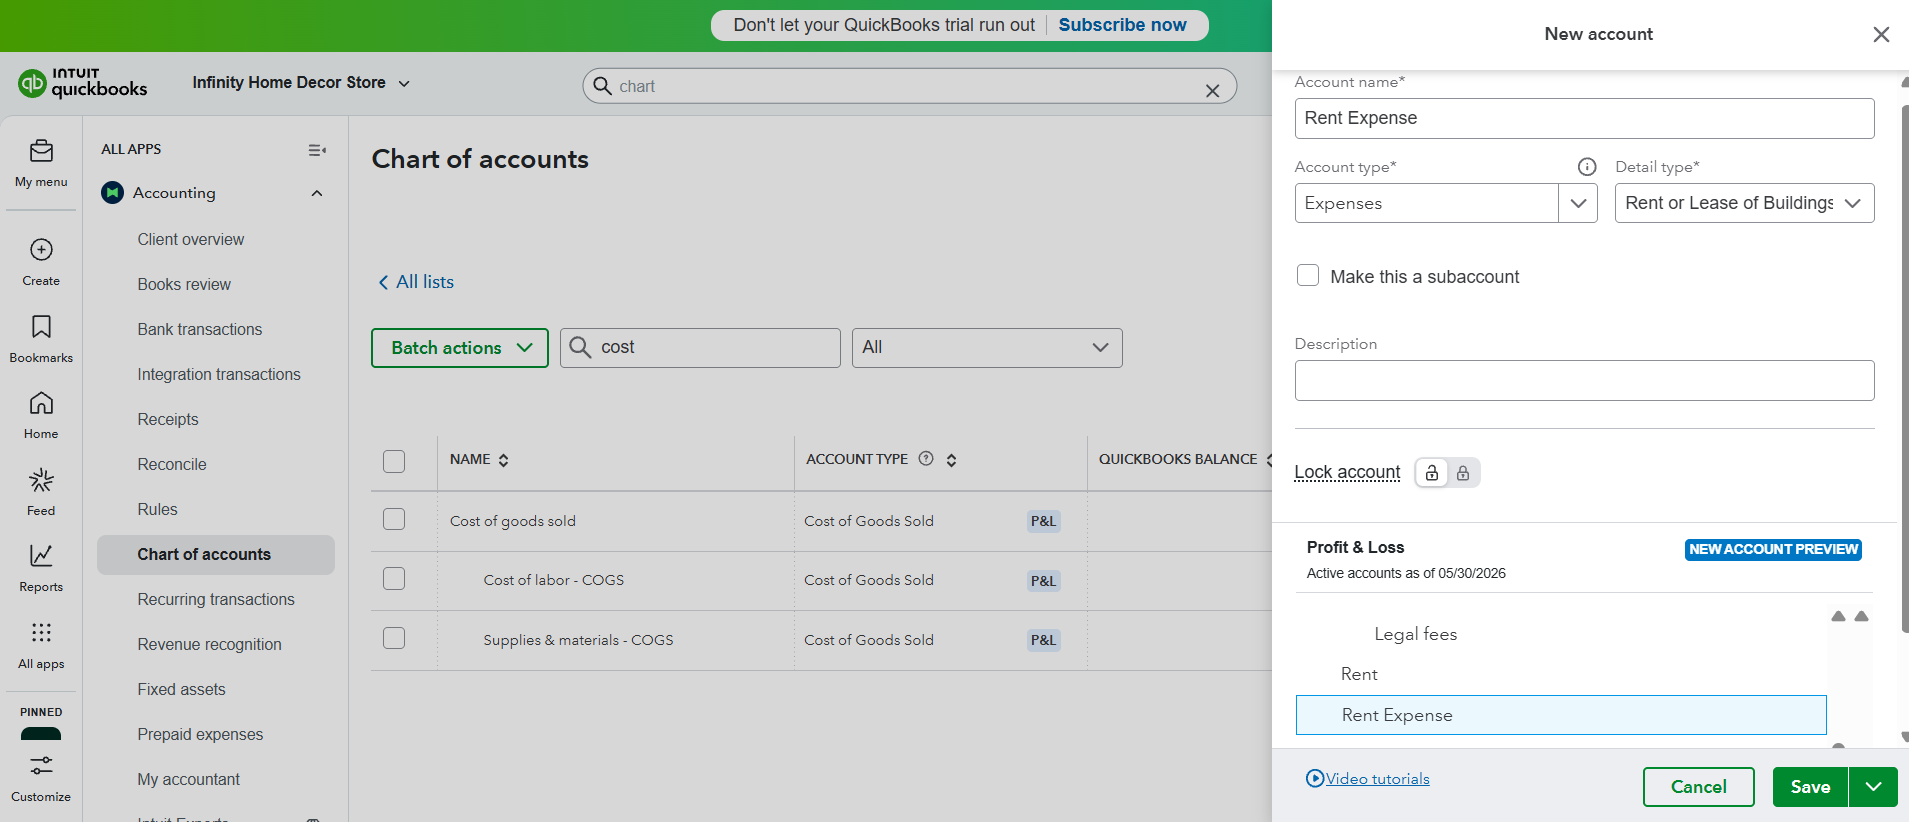The image size is (1909, 822).
Task: Open the All apps grid icon
Action: [x=41, y=633]
